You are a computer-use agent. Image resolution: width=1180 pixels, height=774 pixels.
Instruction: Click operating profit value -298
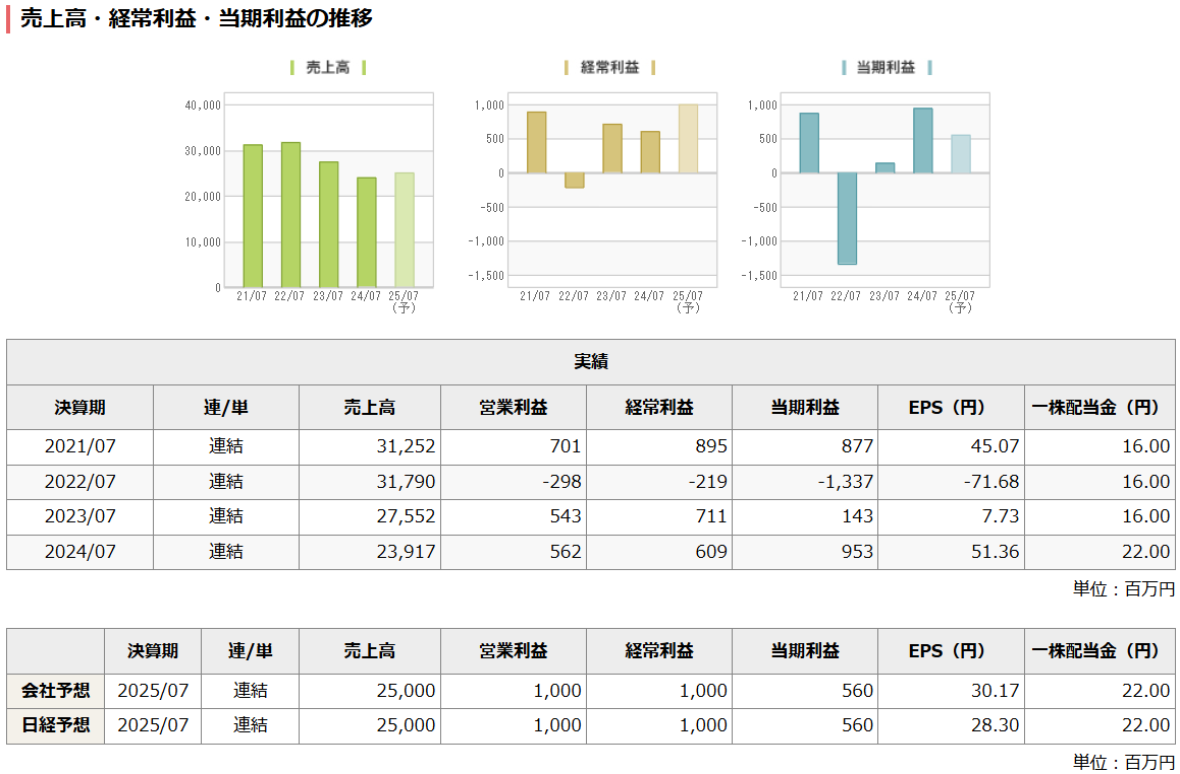(561, 481)
